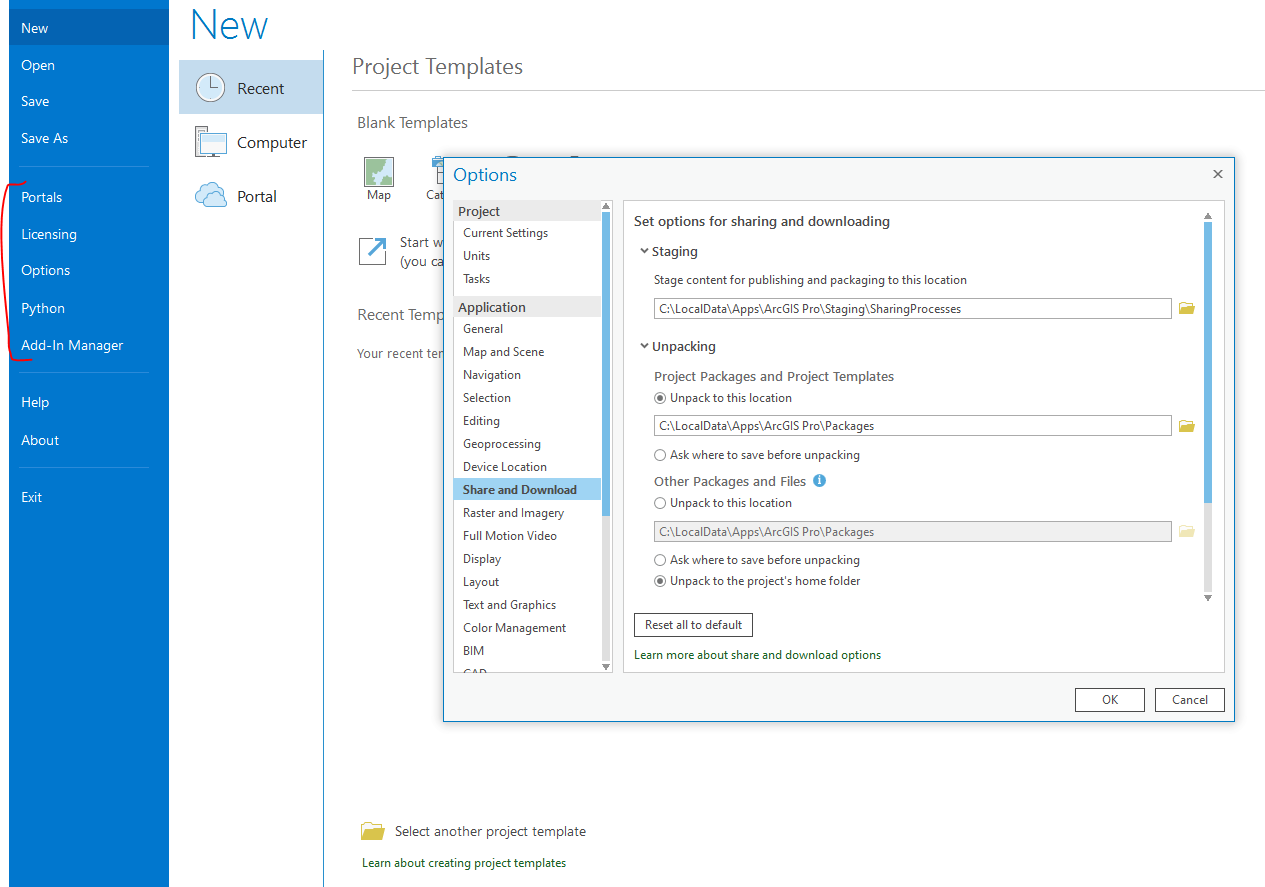
Task: Select the Computer source icon
Action: [211, 141]
